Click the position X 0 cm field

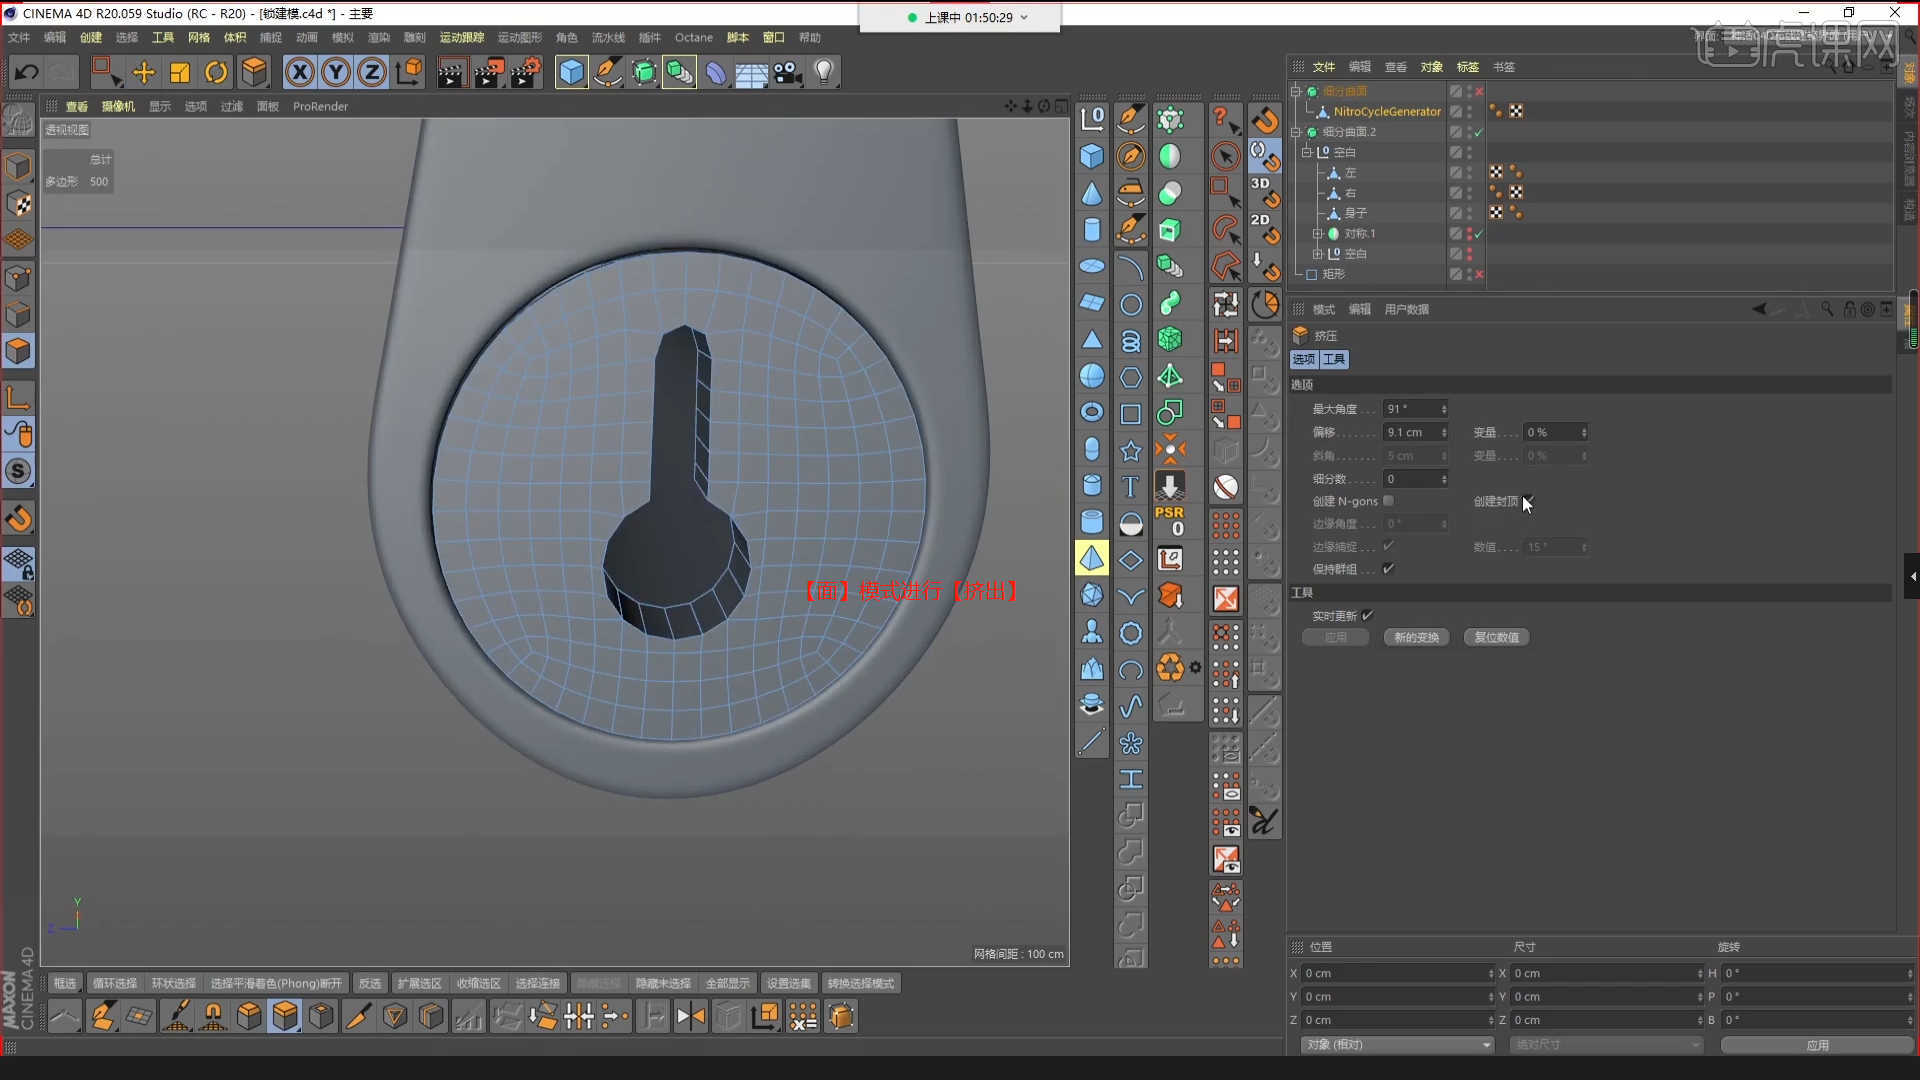(1395, 973)
